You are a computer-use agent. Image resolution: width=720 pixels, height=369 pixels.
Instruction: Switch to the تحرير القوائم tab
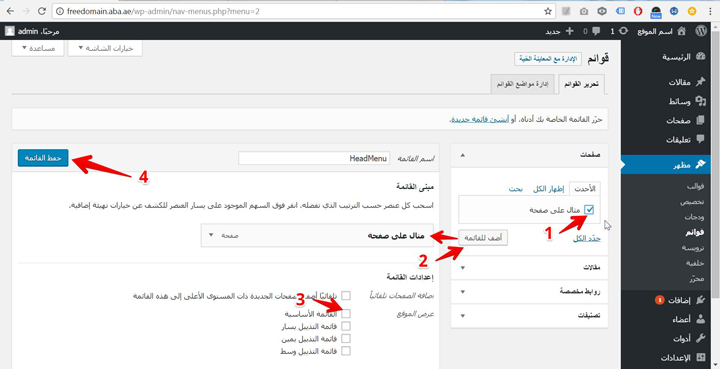coord(581,84)
